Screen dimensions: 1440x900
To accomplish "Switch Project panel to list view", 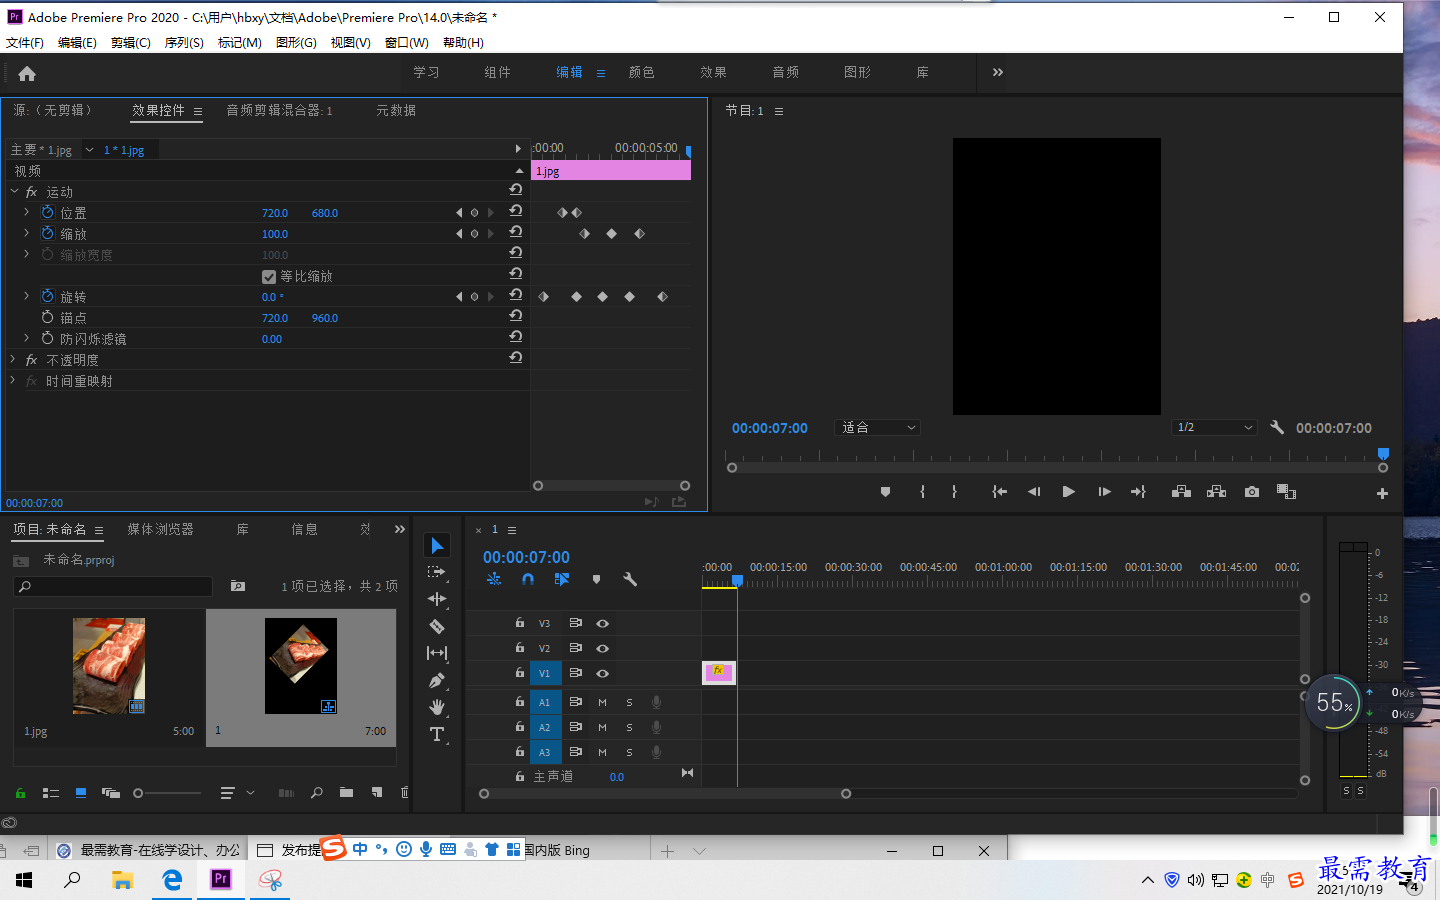I will [51, 793].
